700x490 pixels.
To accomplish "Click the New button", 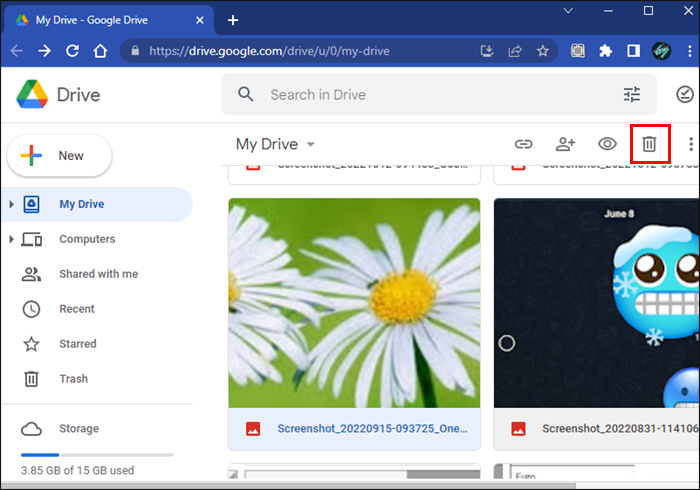I will tap(59, 156).
